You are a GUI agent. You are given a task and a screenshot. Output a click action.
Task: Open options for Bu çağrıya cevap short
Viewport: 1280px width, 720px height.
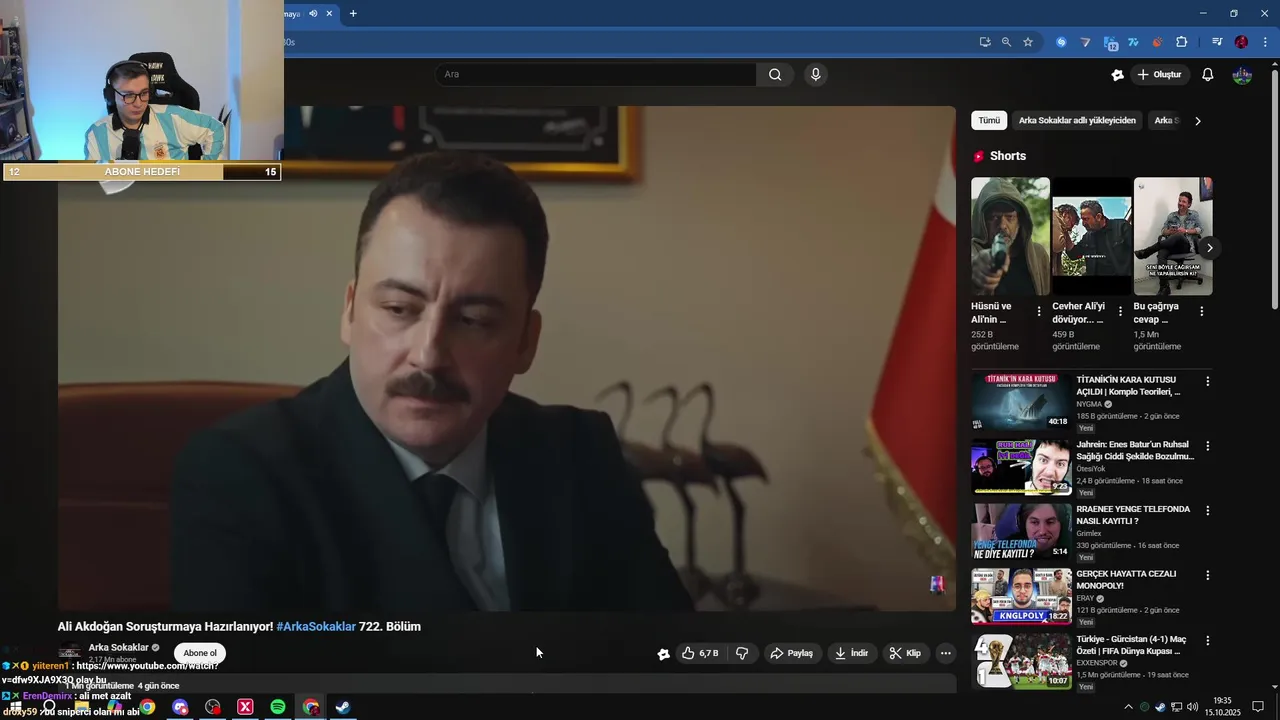(x=1201, y=311)
